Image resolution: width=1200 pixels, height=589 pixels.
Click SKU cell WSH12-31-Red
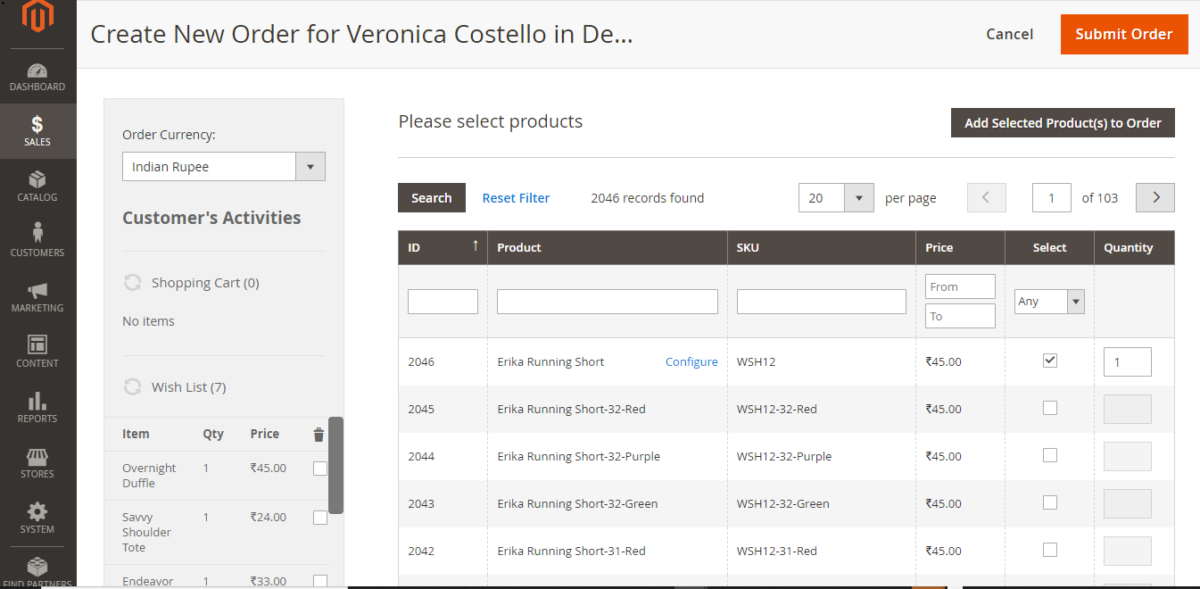[777, 551]
